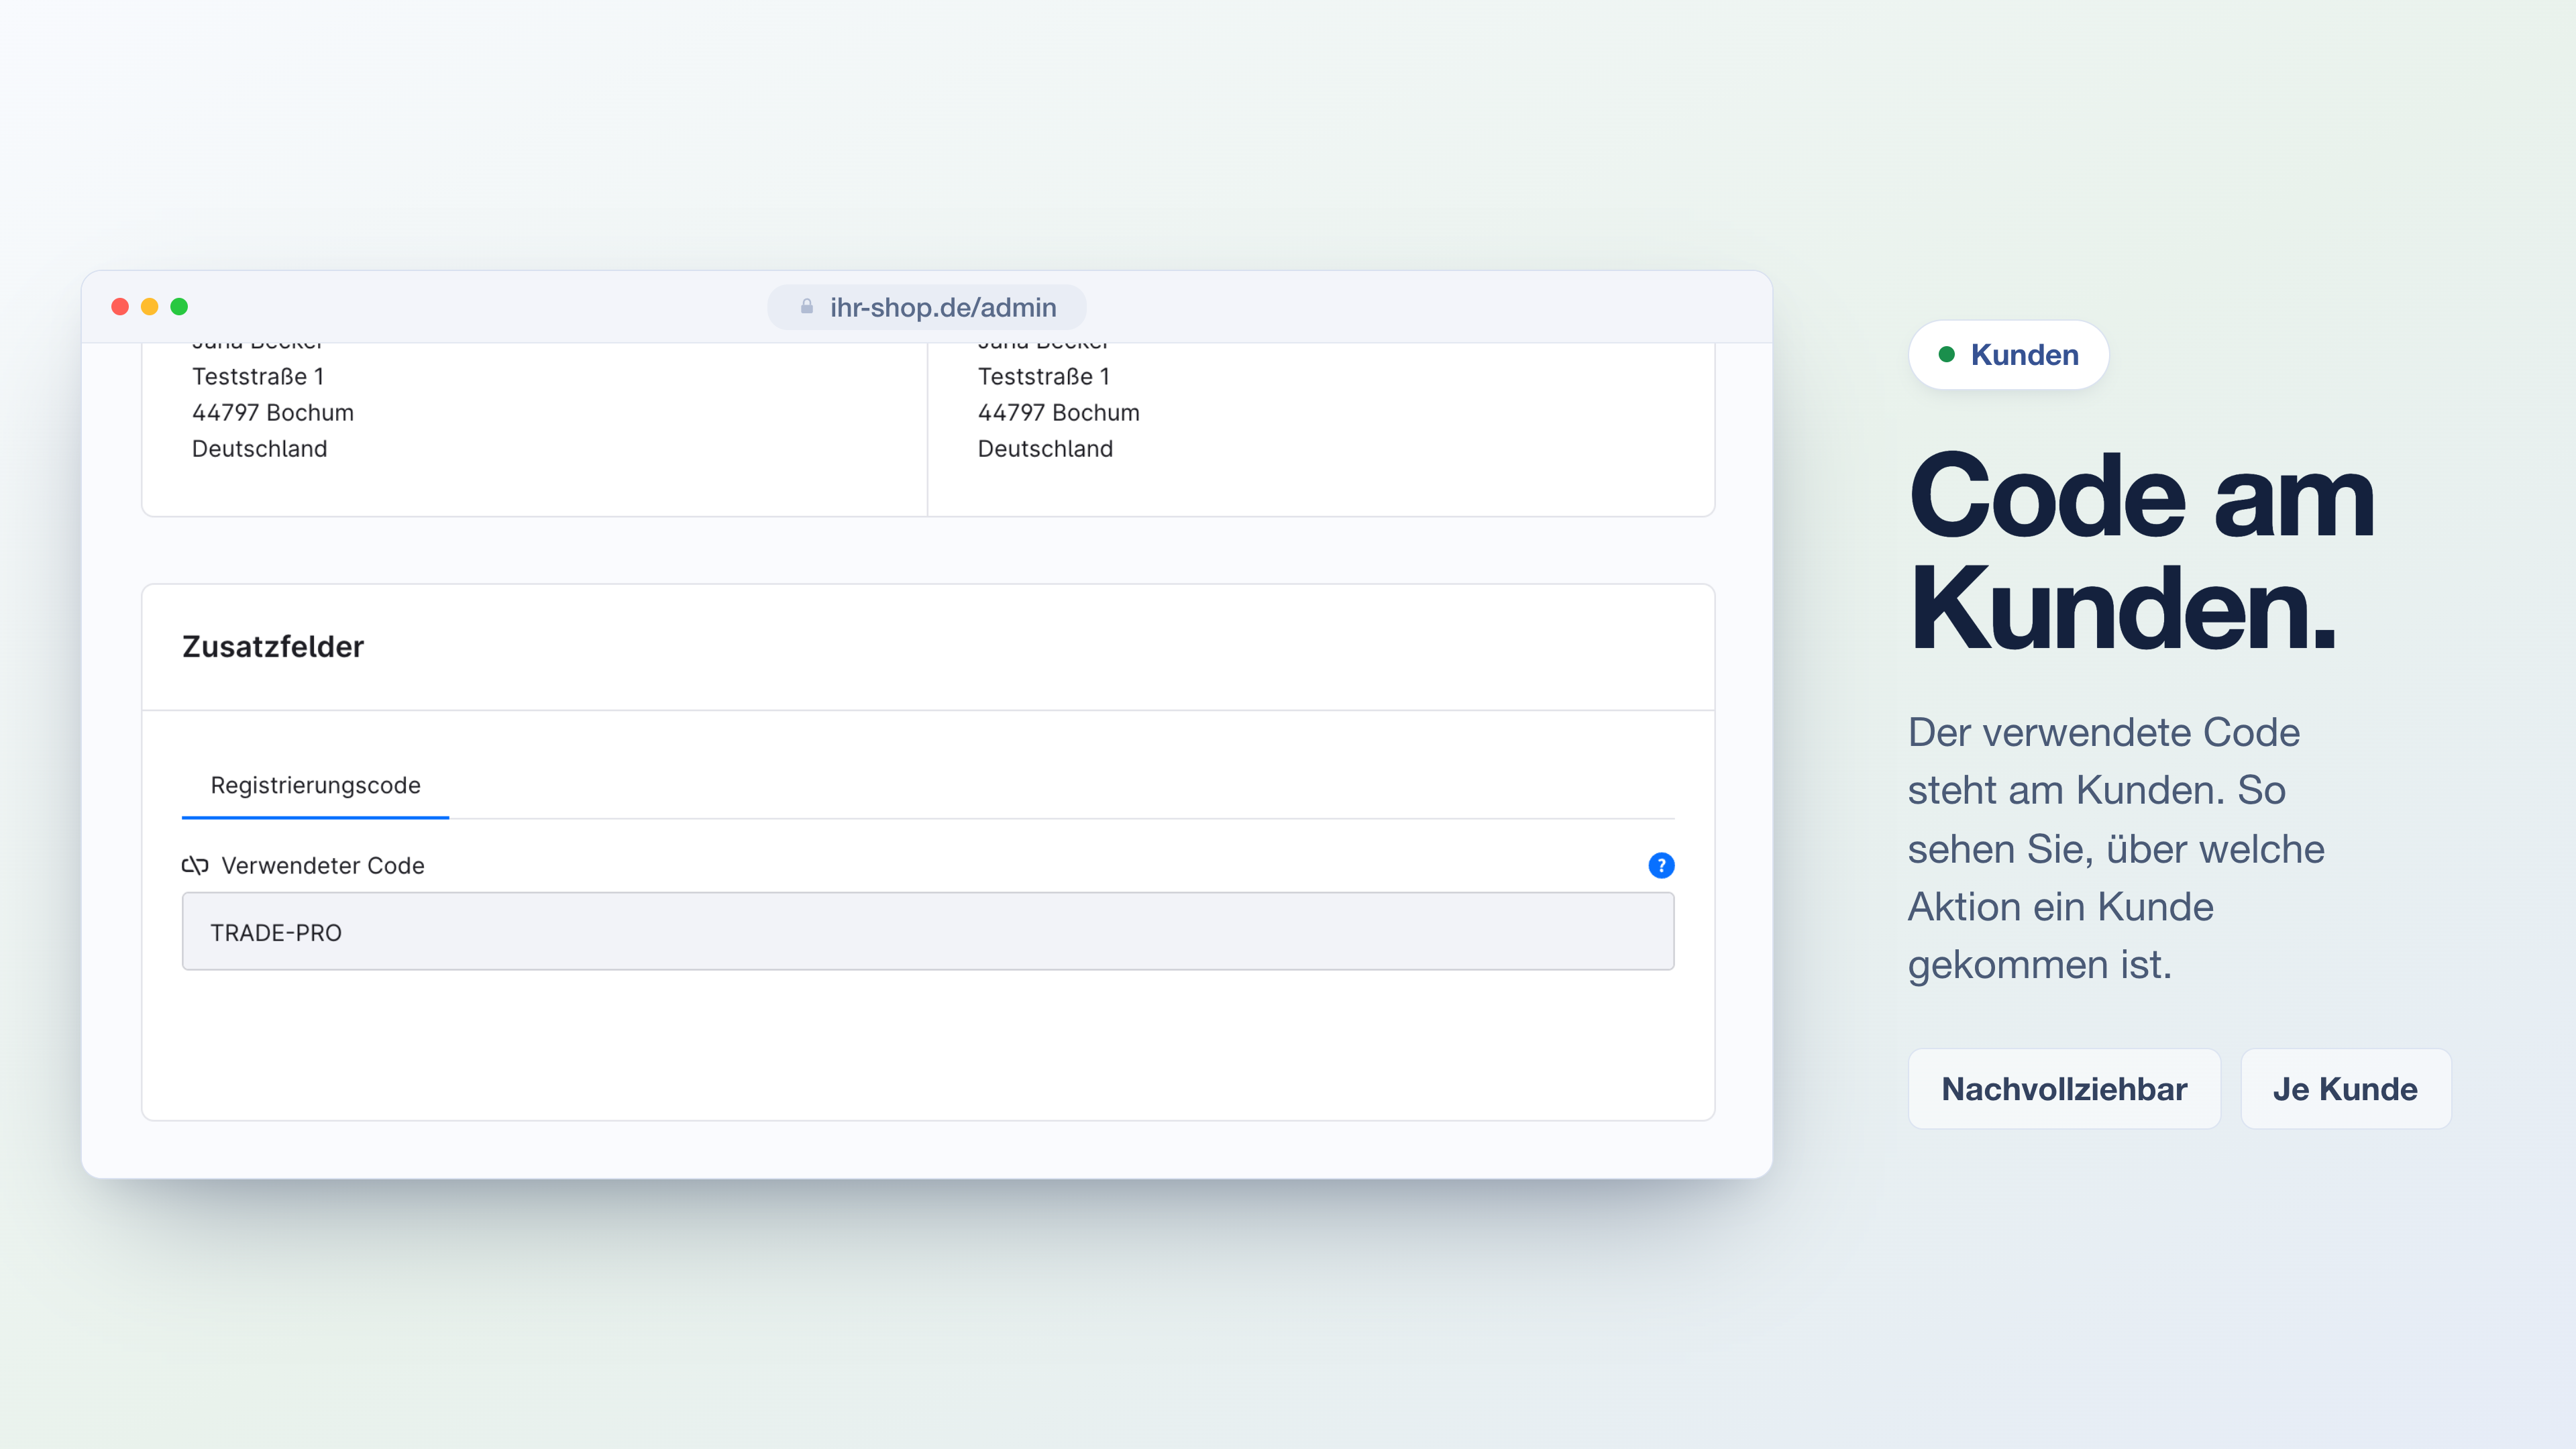Click the left address line '44797 Bochum'
Viewport: 2576px width, 1449px height.
pos(273,413)
